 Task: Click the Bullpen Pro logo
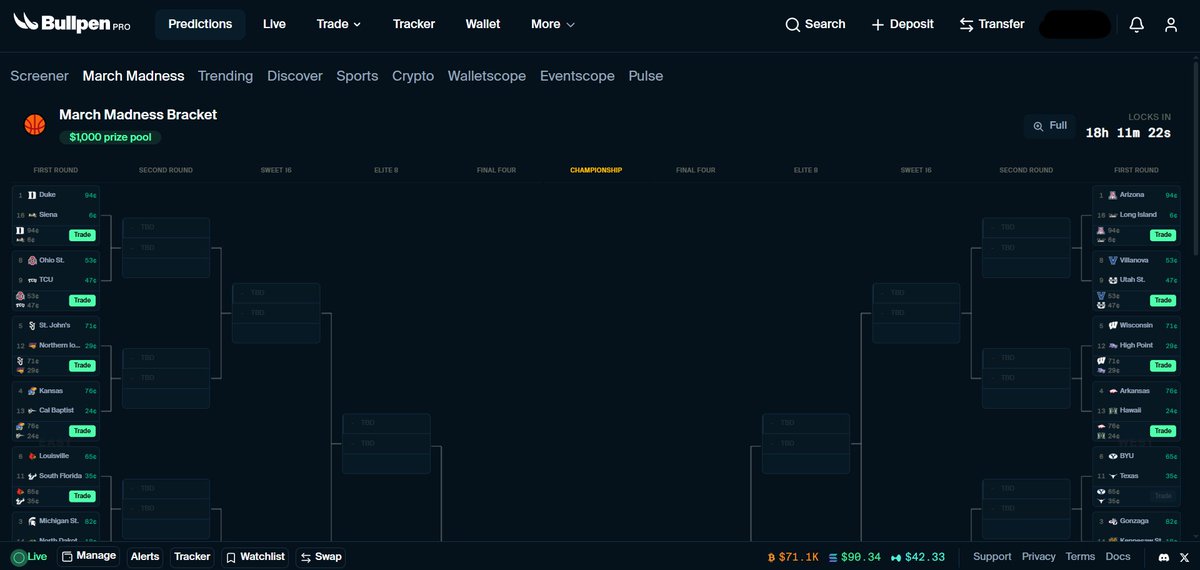click(72, 22)
